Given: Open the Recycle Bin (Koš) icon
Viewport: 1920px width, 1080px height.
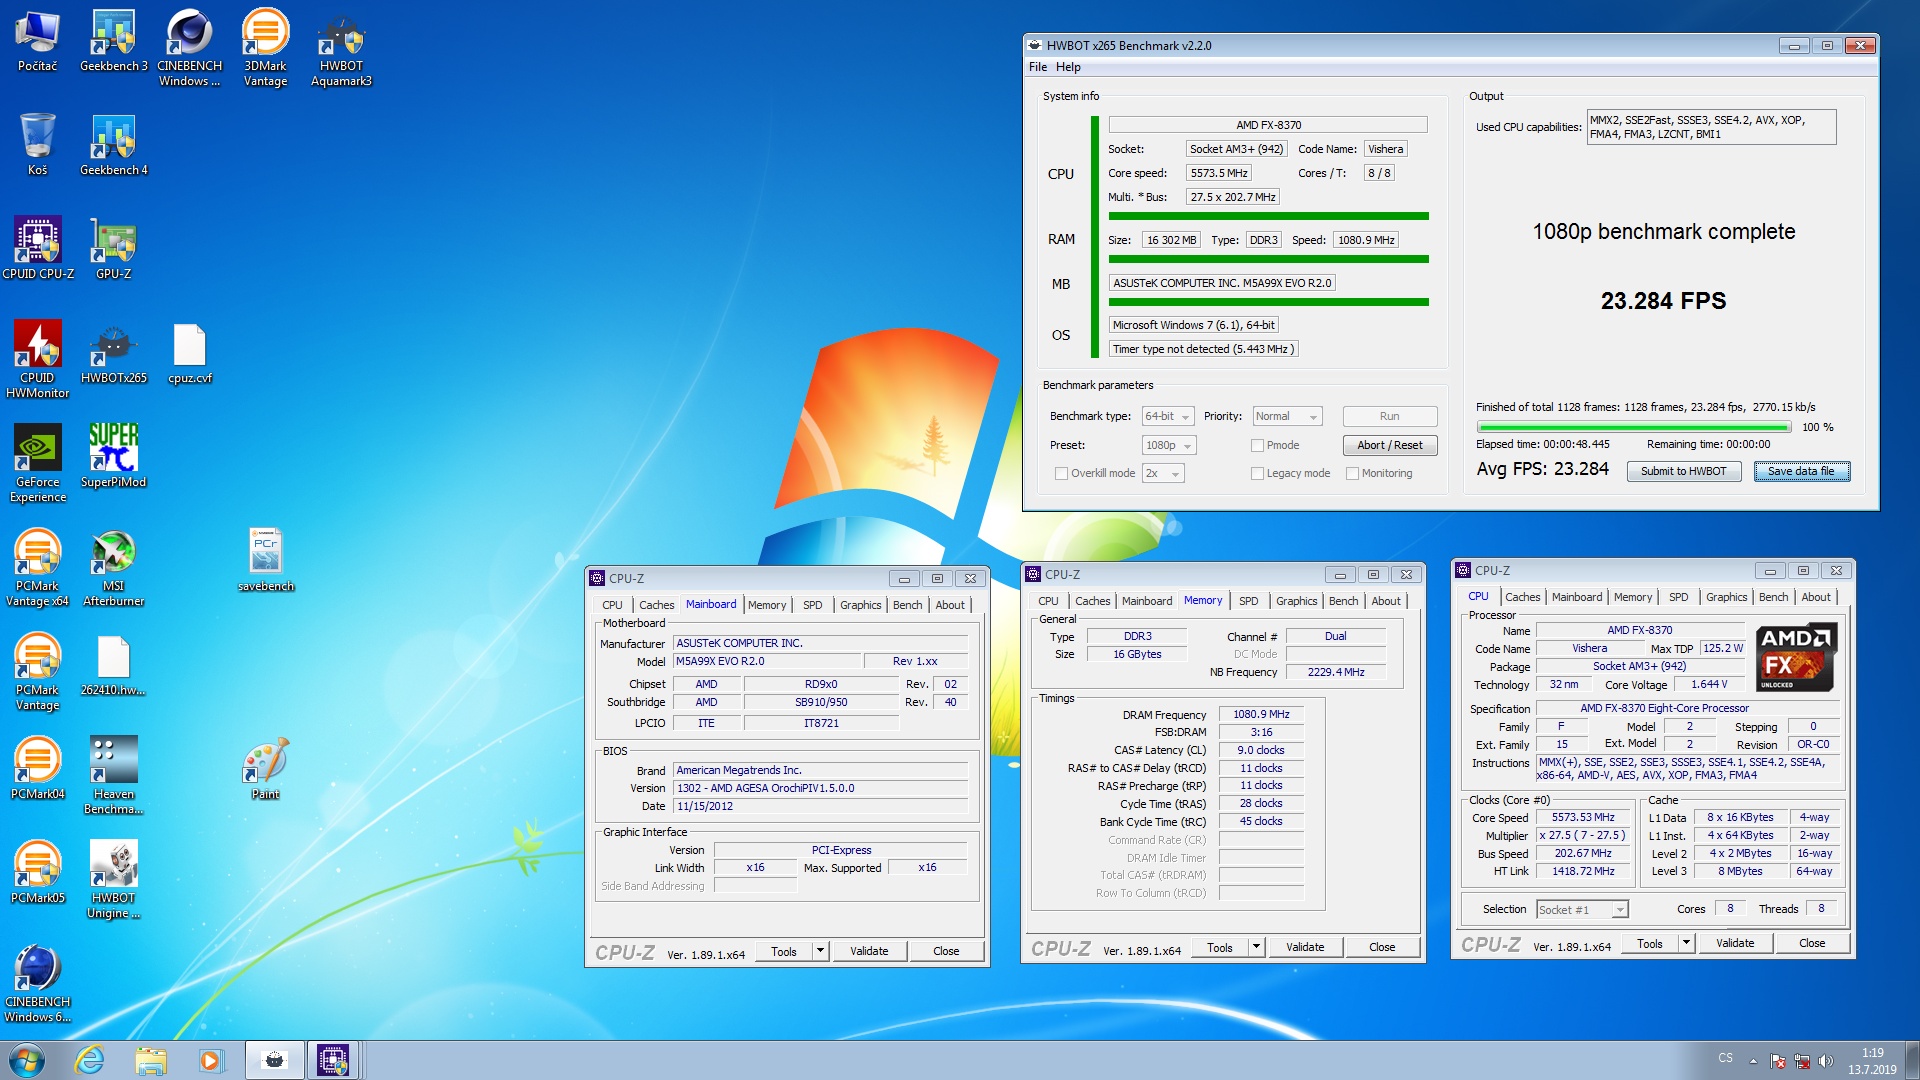Looking at the screenshot, I should pyautogui.click(x=37, y=144).
